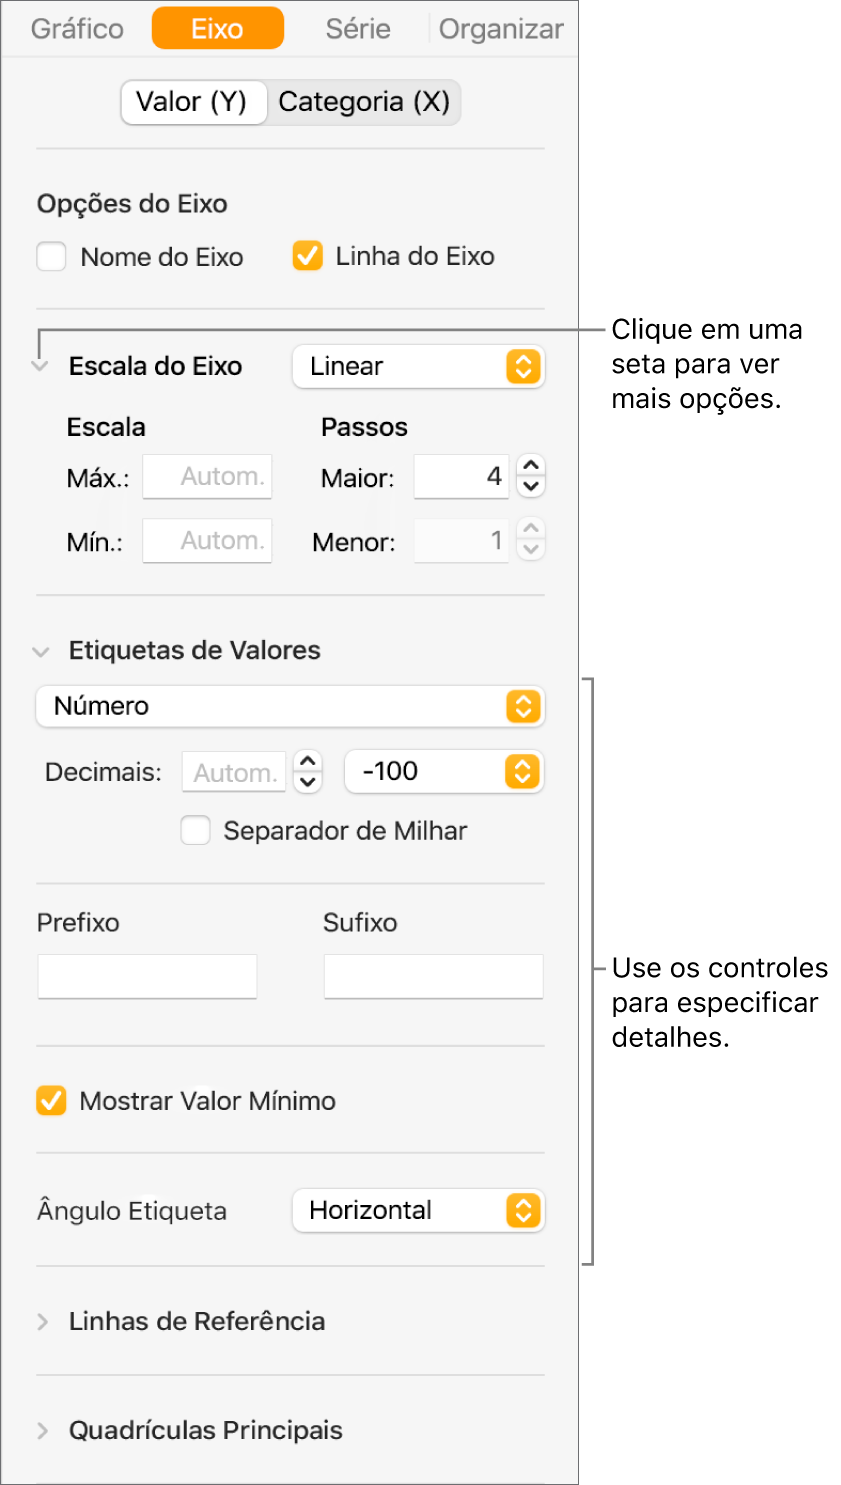Expand the Quadrículas Principais section
The height and width of the screenshot is (1485, 841).
[x=42, y=1431]
